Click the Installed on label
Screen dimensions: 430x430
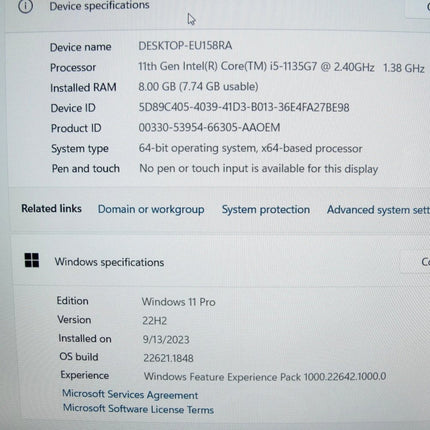tap(85, 339)
